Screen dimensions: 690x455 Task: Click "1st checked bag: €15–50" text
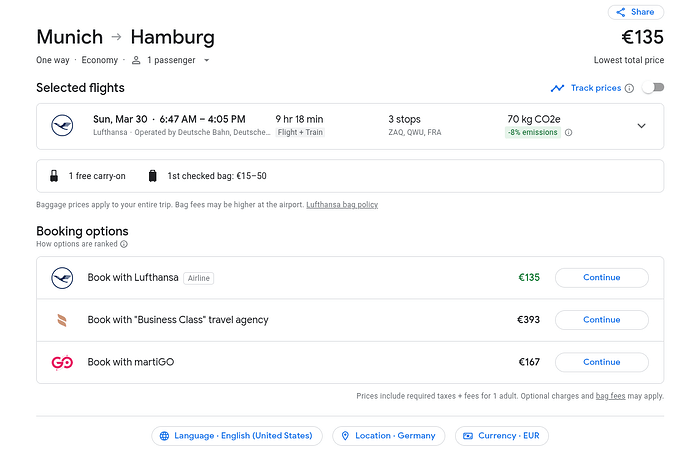pyautogui.click(x=217, y=176)
